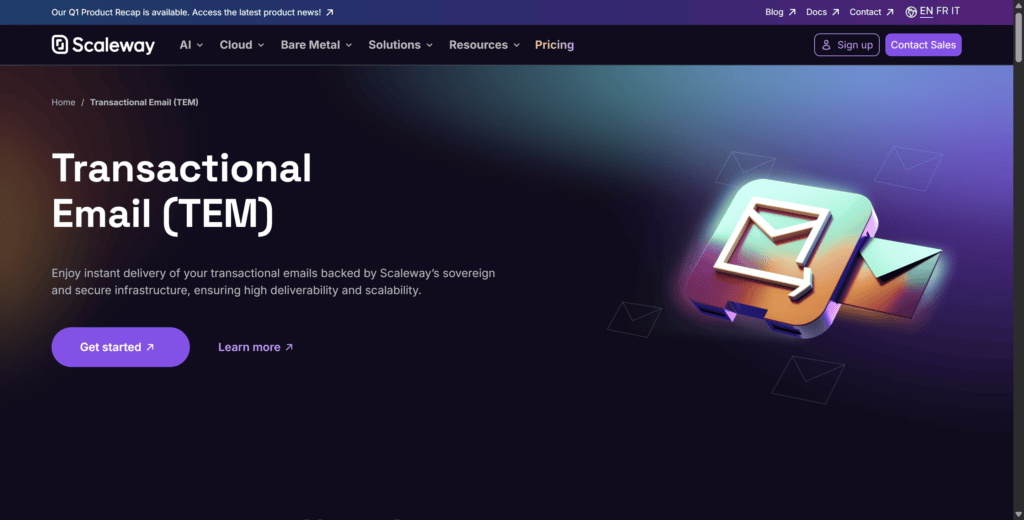
Task: Follow the Learn more link
Action: tap(255, 347)
